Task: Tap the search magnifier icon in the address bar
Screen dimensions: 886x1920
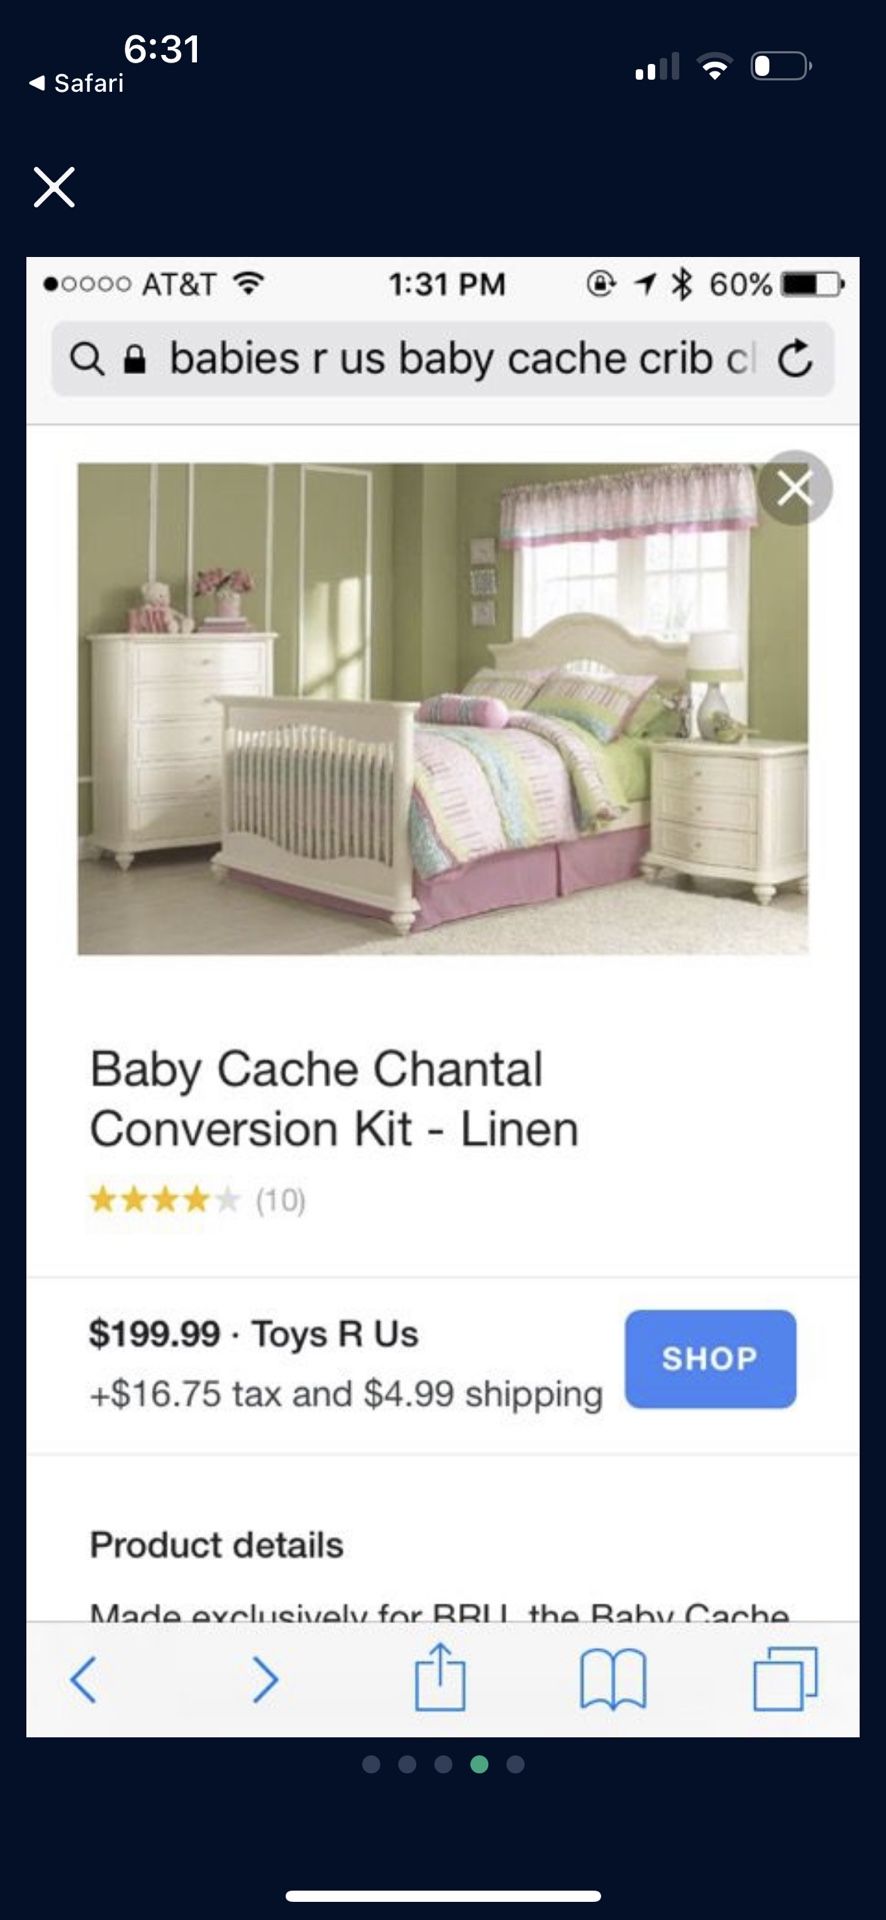Action: (x=87, y=359)
